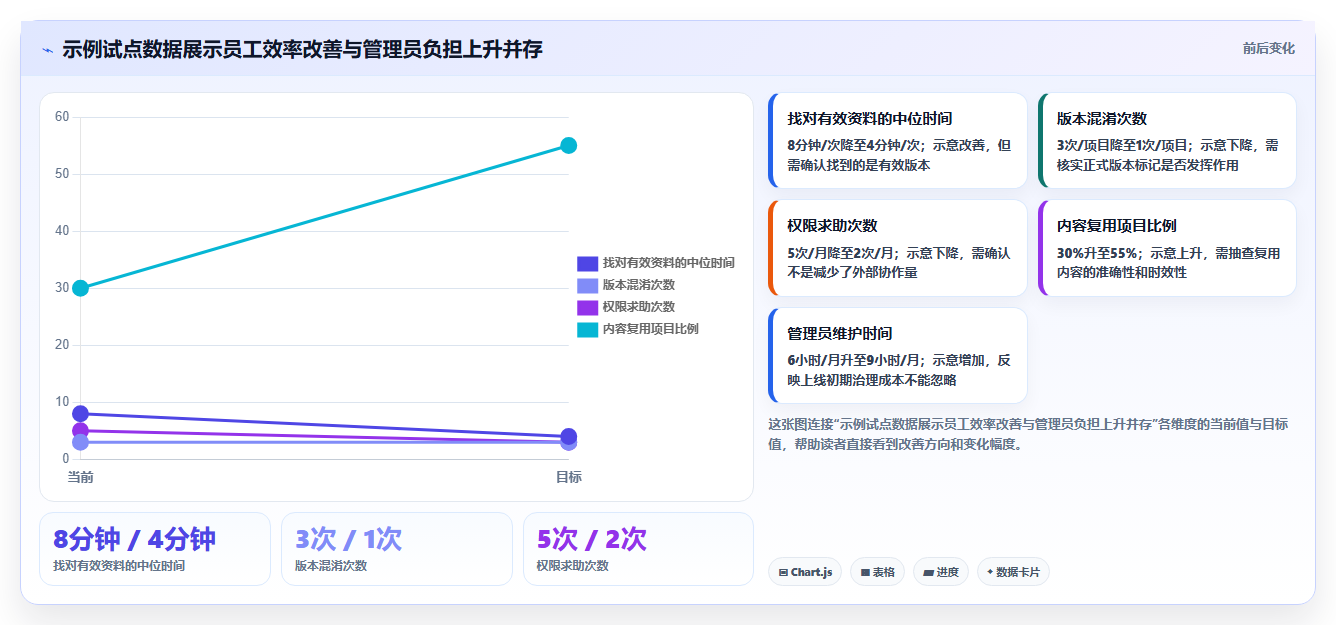Image resolution: width=1336 pixels, height=625 pixels.
Task: Click the 5次 / 2次 stat value
Action: pyautogui.click(x=591, y=539)
